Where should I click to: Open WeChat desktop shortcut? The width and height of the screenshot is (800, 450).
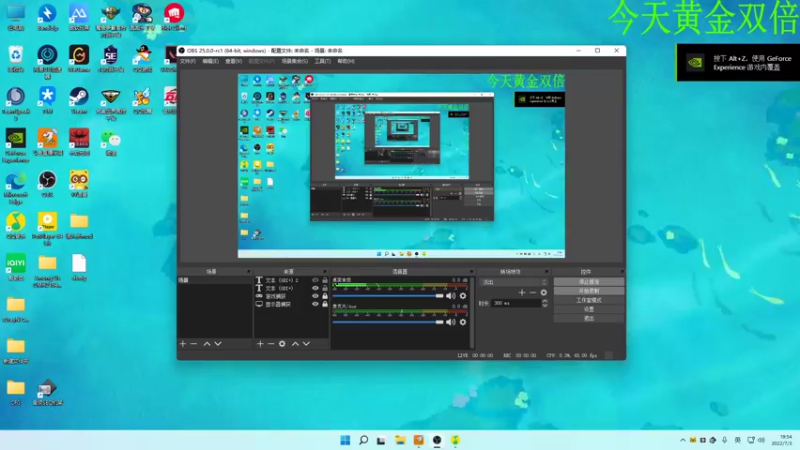(x=111, y=142)
